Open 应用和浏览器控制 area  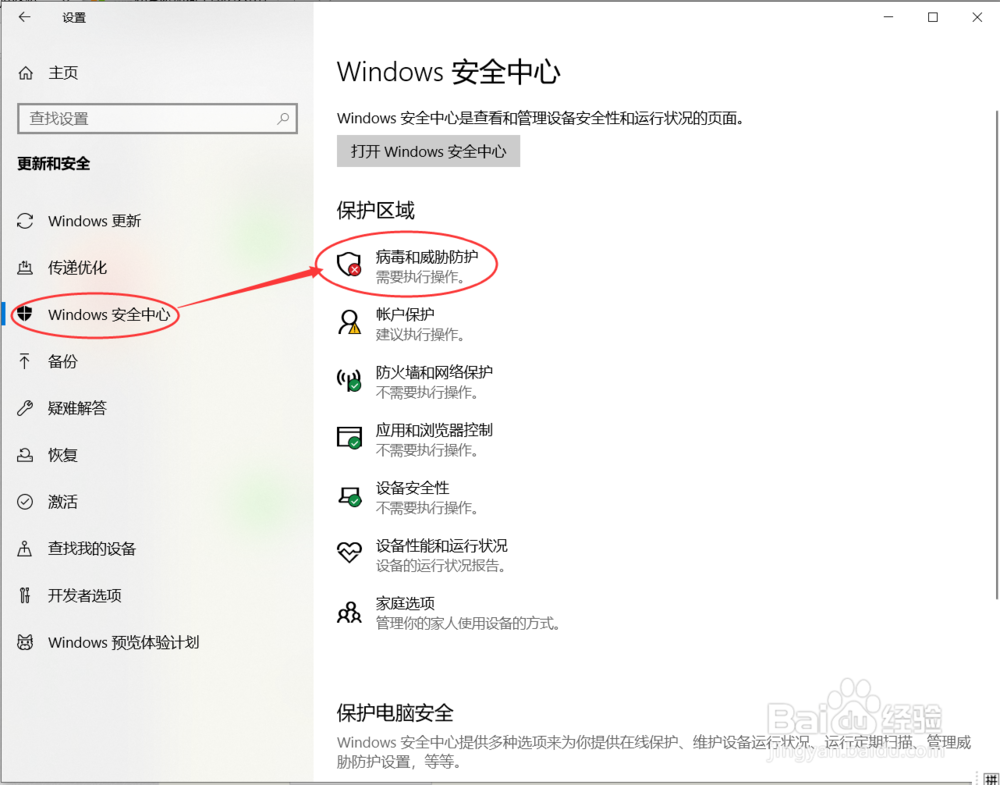click(x=415, y=439)
